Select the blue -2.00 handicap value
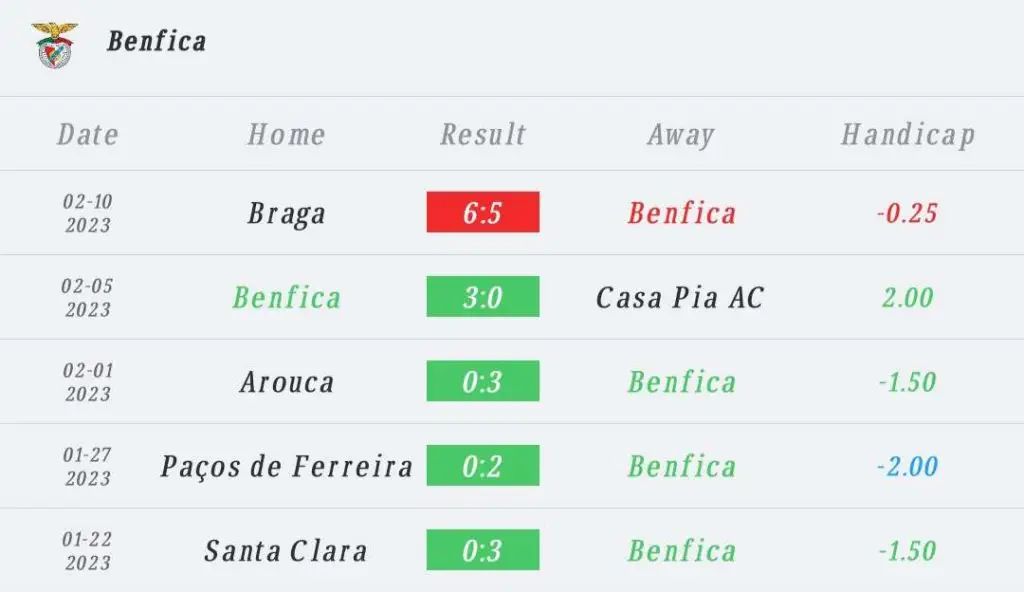Screen dimensions: 1024x592 907,467
